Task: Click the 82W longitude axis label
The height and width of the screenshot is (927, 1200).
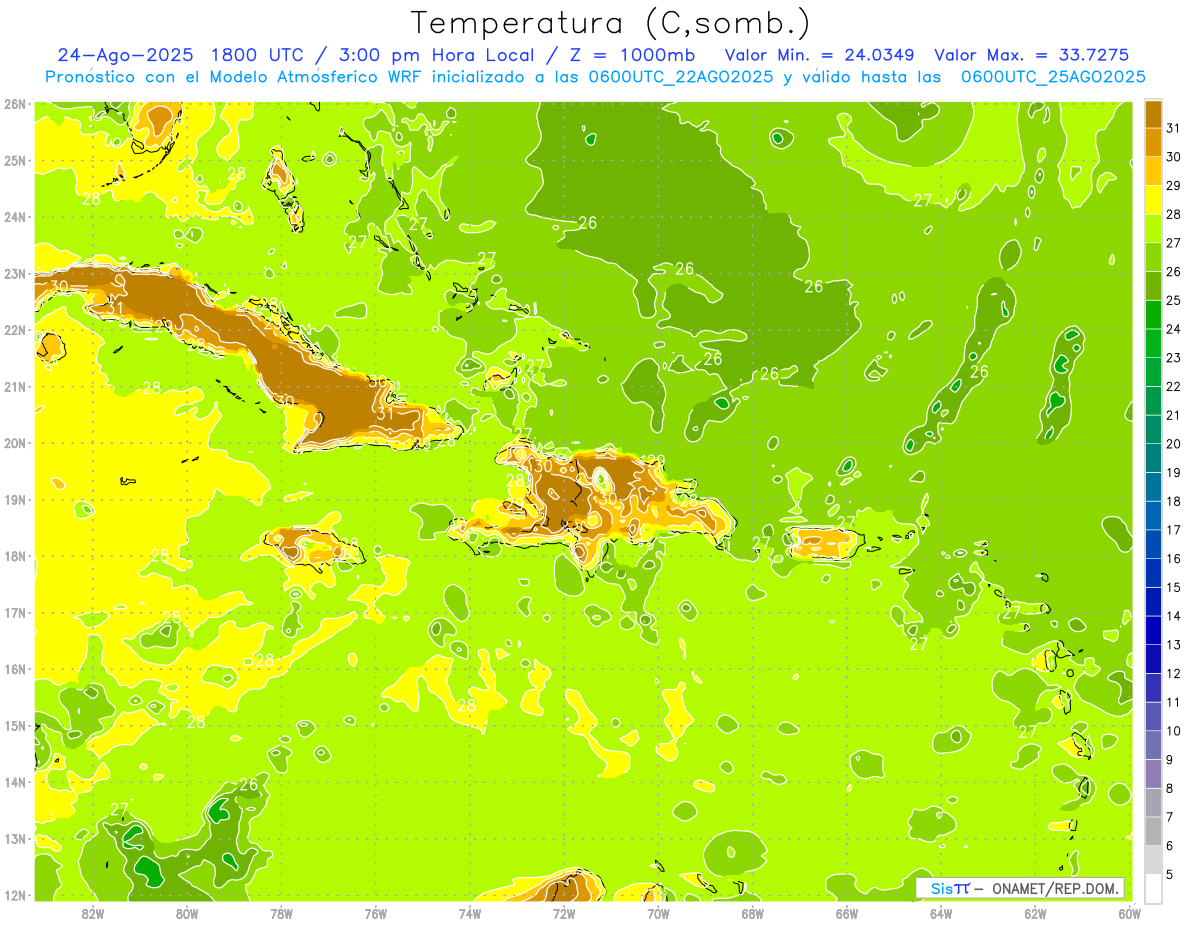Action: pyautogui.click(x=93, y=913)
